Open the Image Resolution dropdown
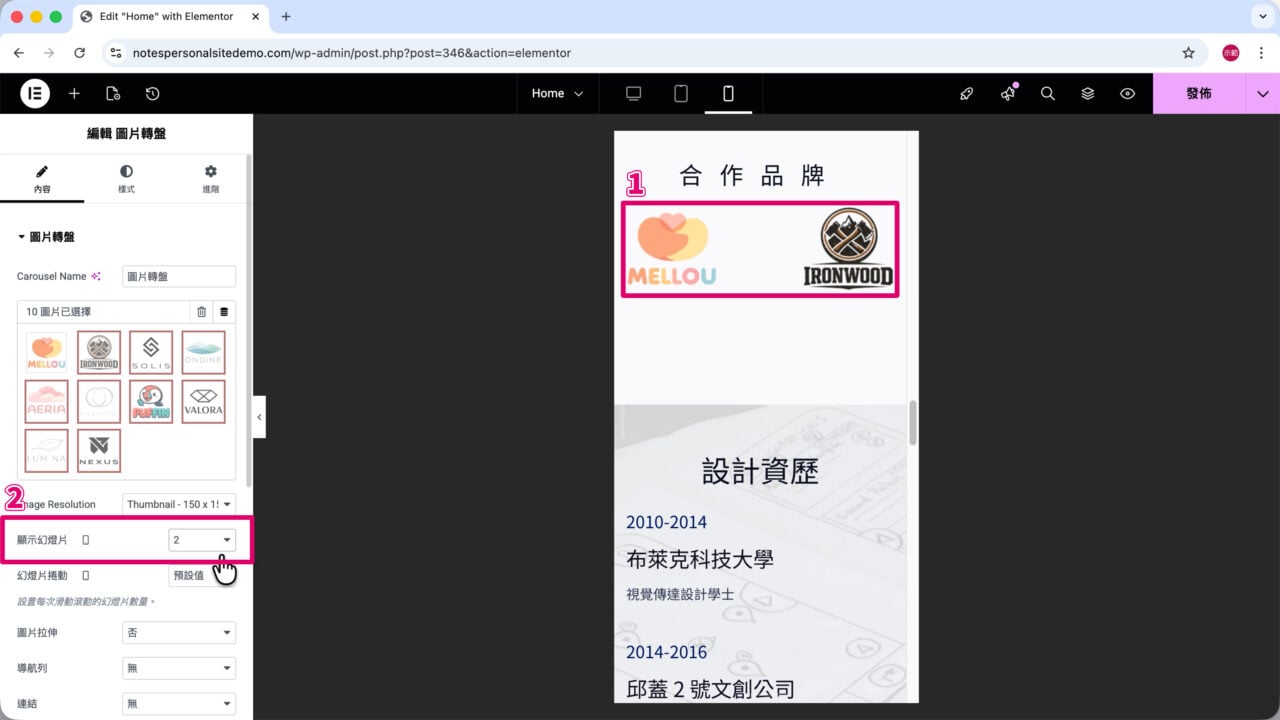Viewport: 1280px width, 720px height. (179, 504)
